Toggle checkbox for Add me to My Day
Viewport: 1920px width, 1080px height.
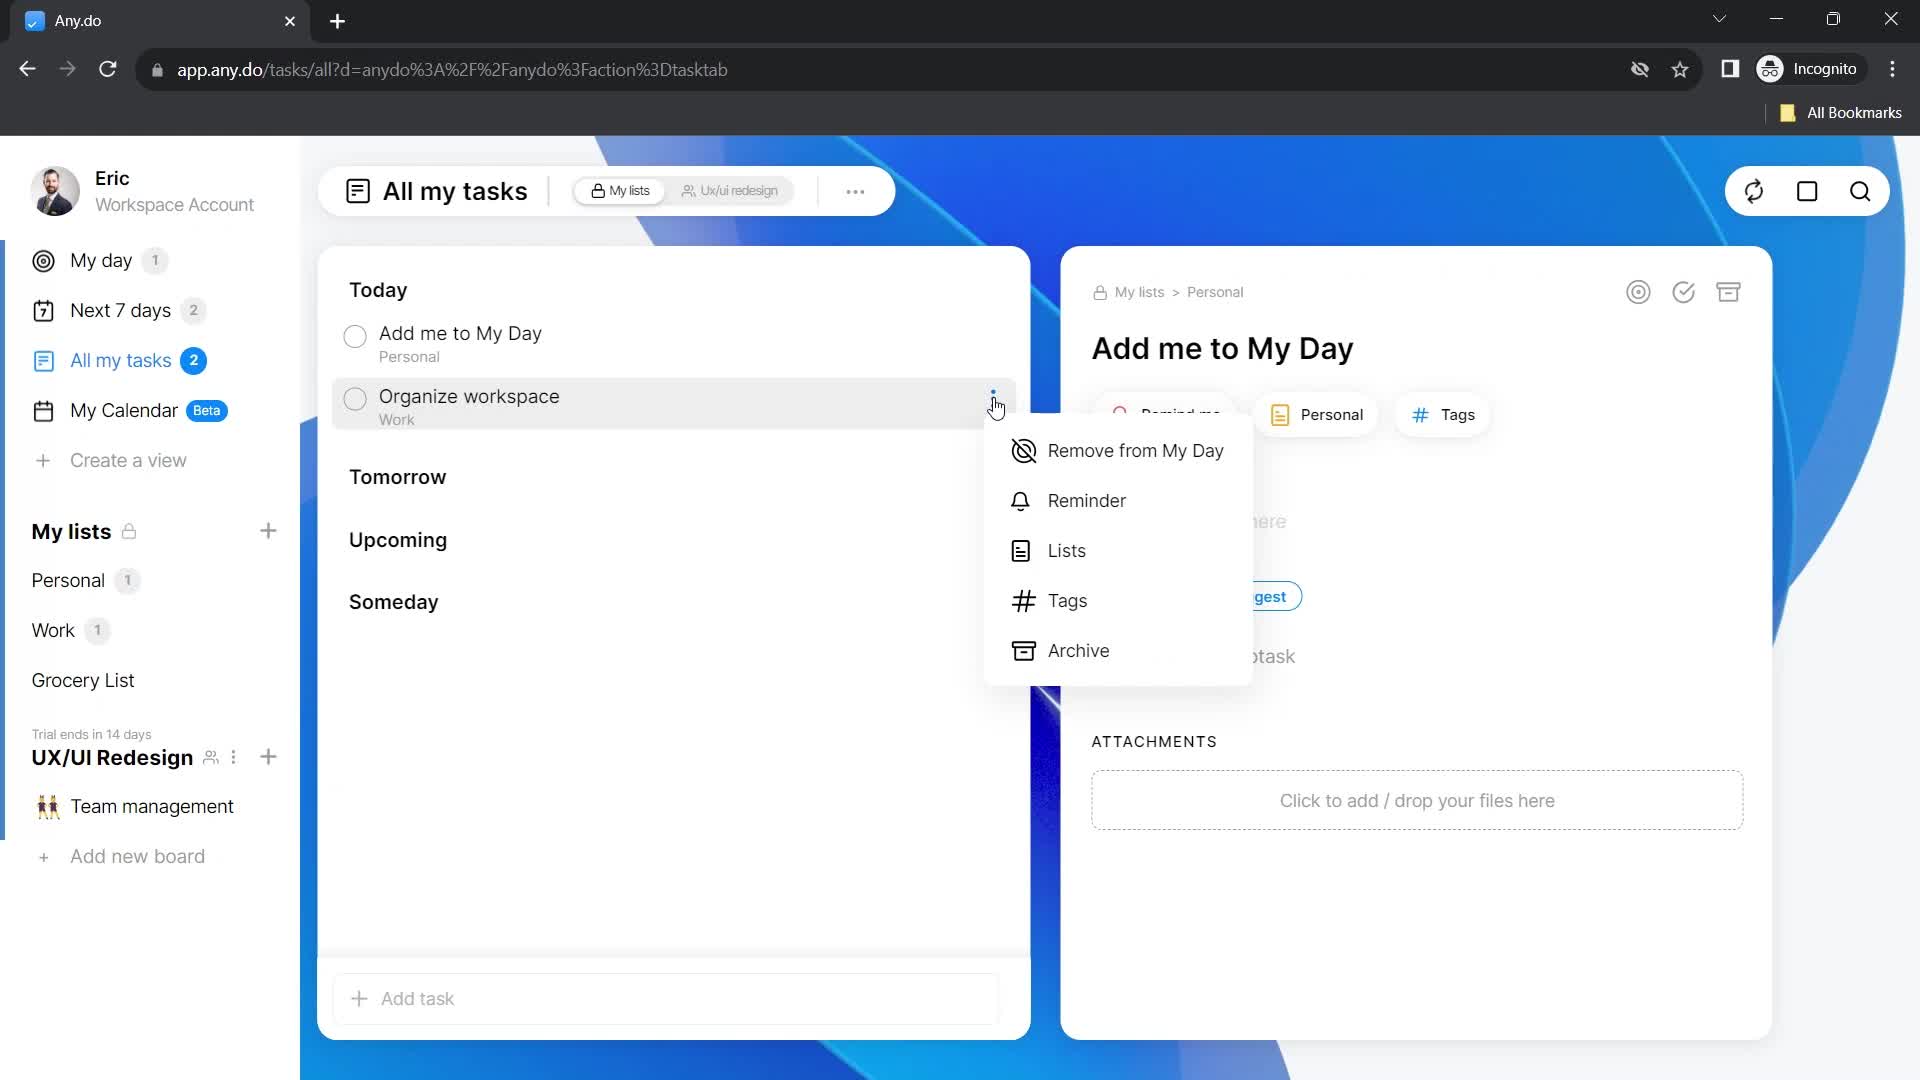(356, 334)
